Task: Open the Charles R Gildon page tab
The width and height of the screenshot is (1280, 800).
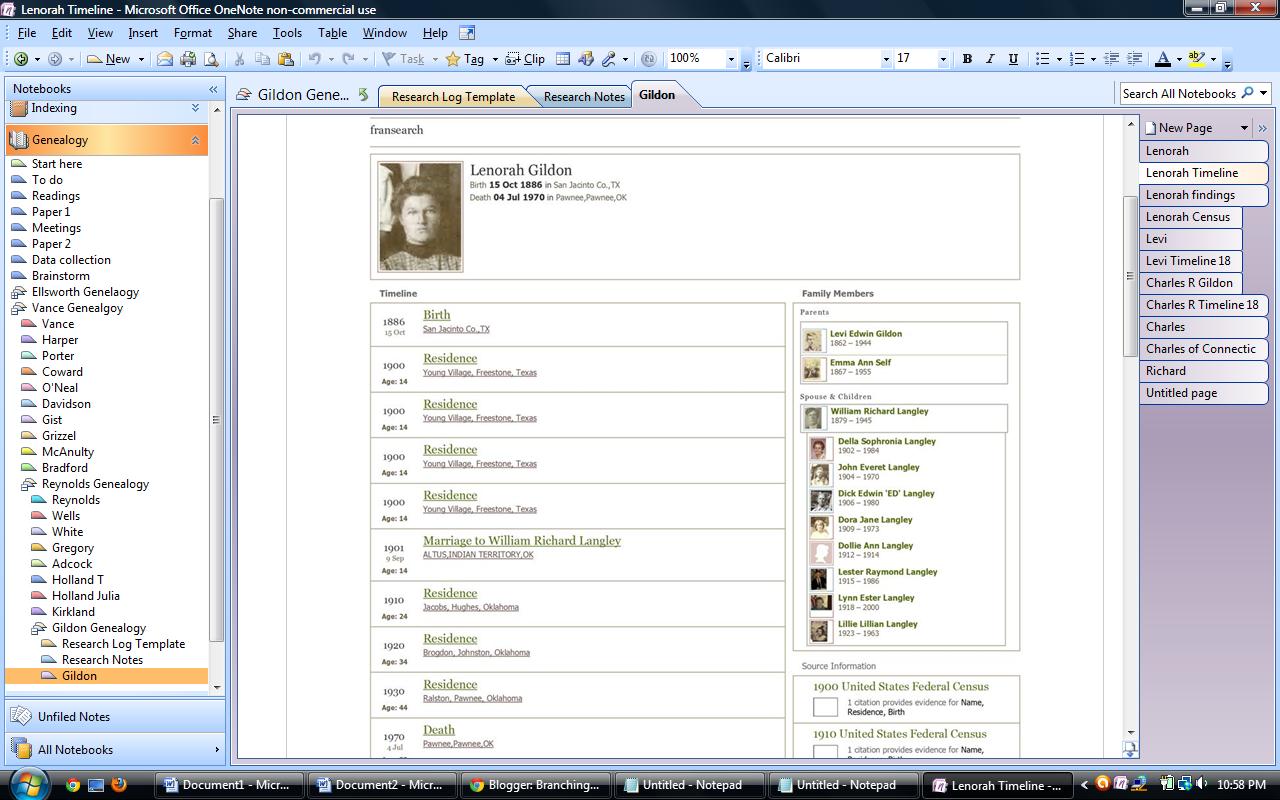Action: pos(1190,283)
